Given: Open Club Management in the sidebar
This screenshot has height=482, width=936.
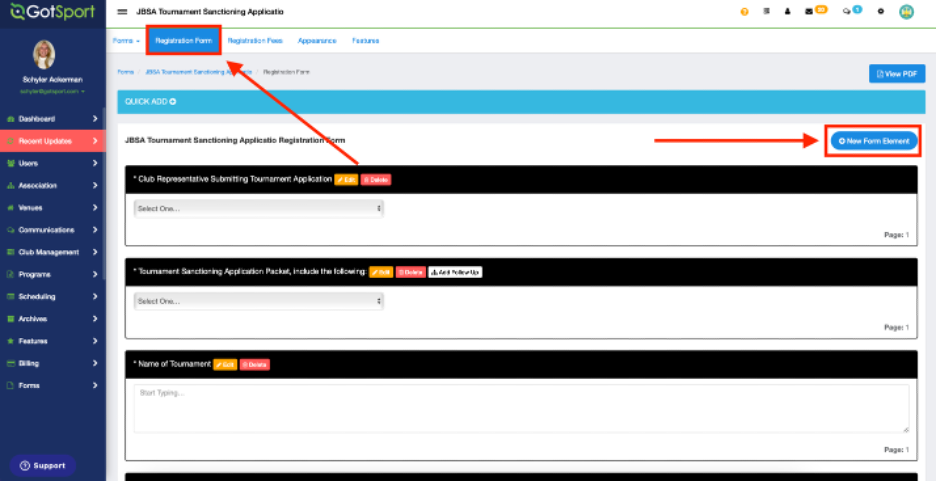Looking at the screenshot, I should (53, 252).
